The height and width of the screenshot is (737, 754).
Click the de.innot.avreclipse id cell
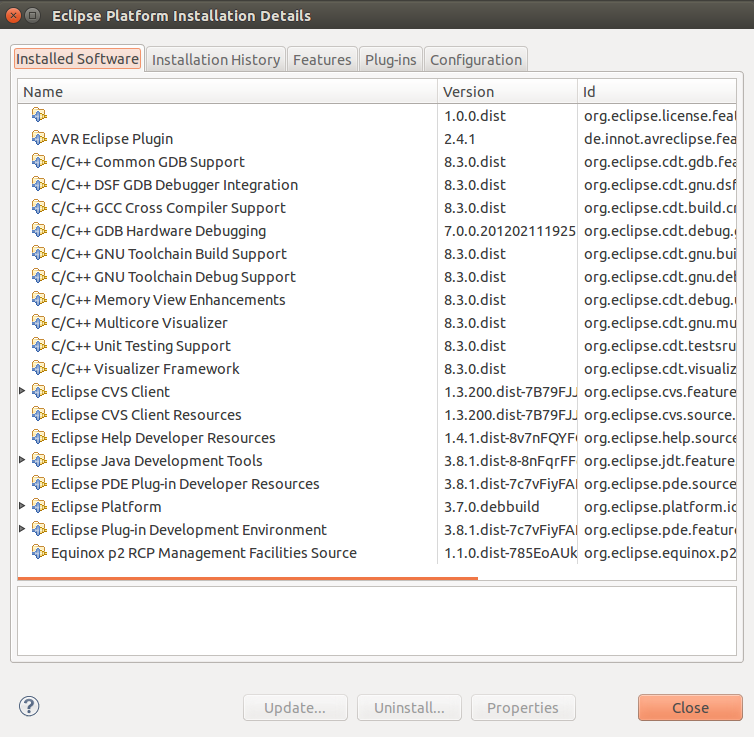tap(660, 139)
